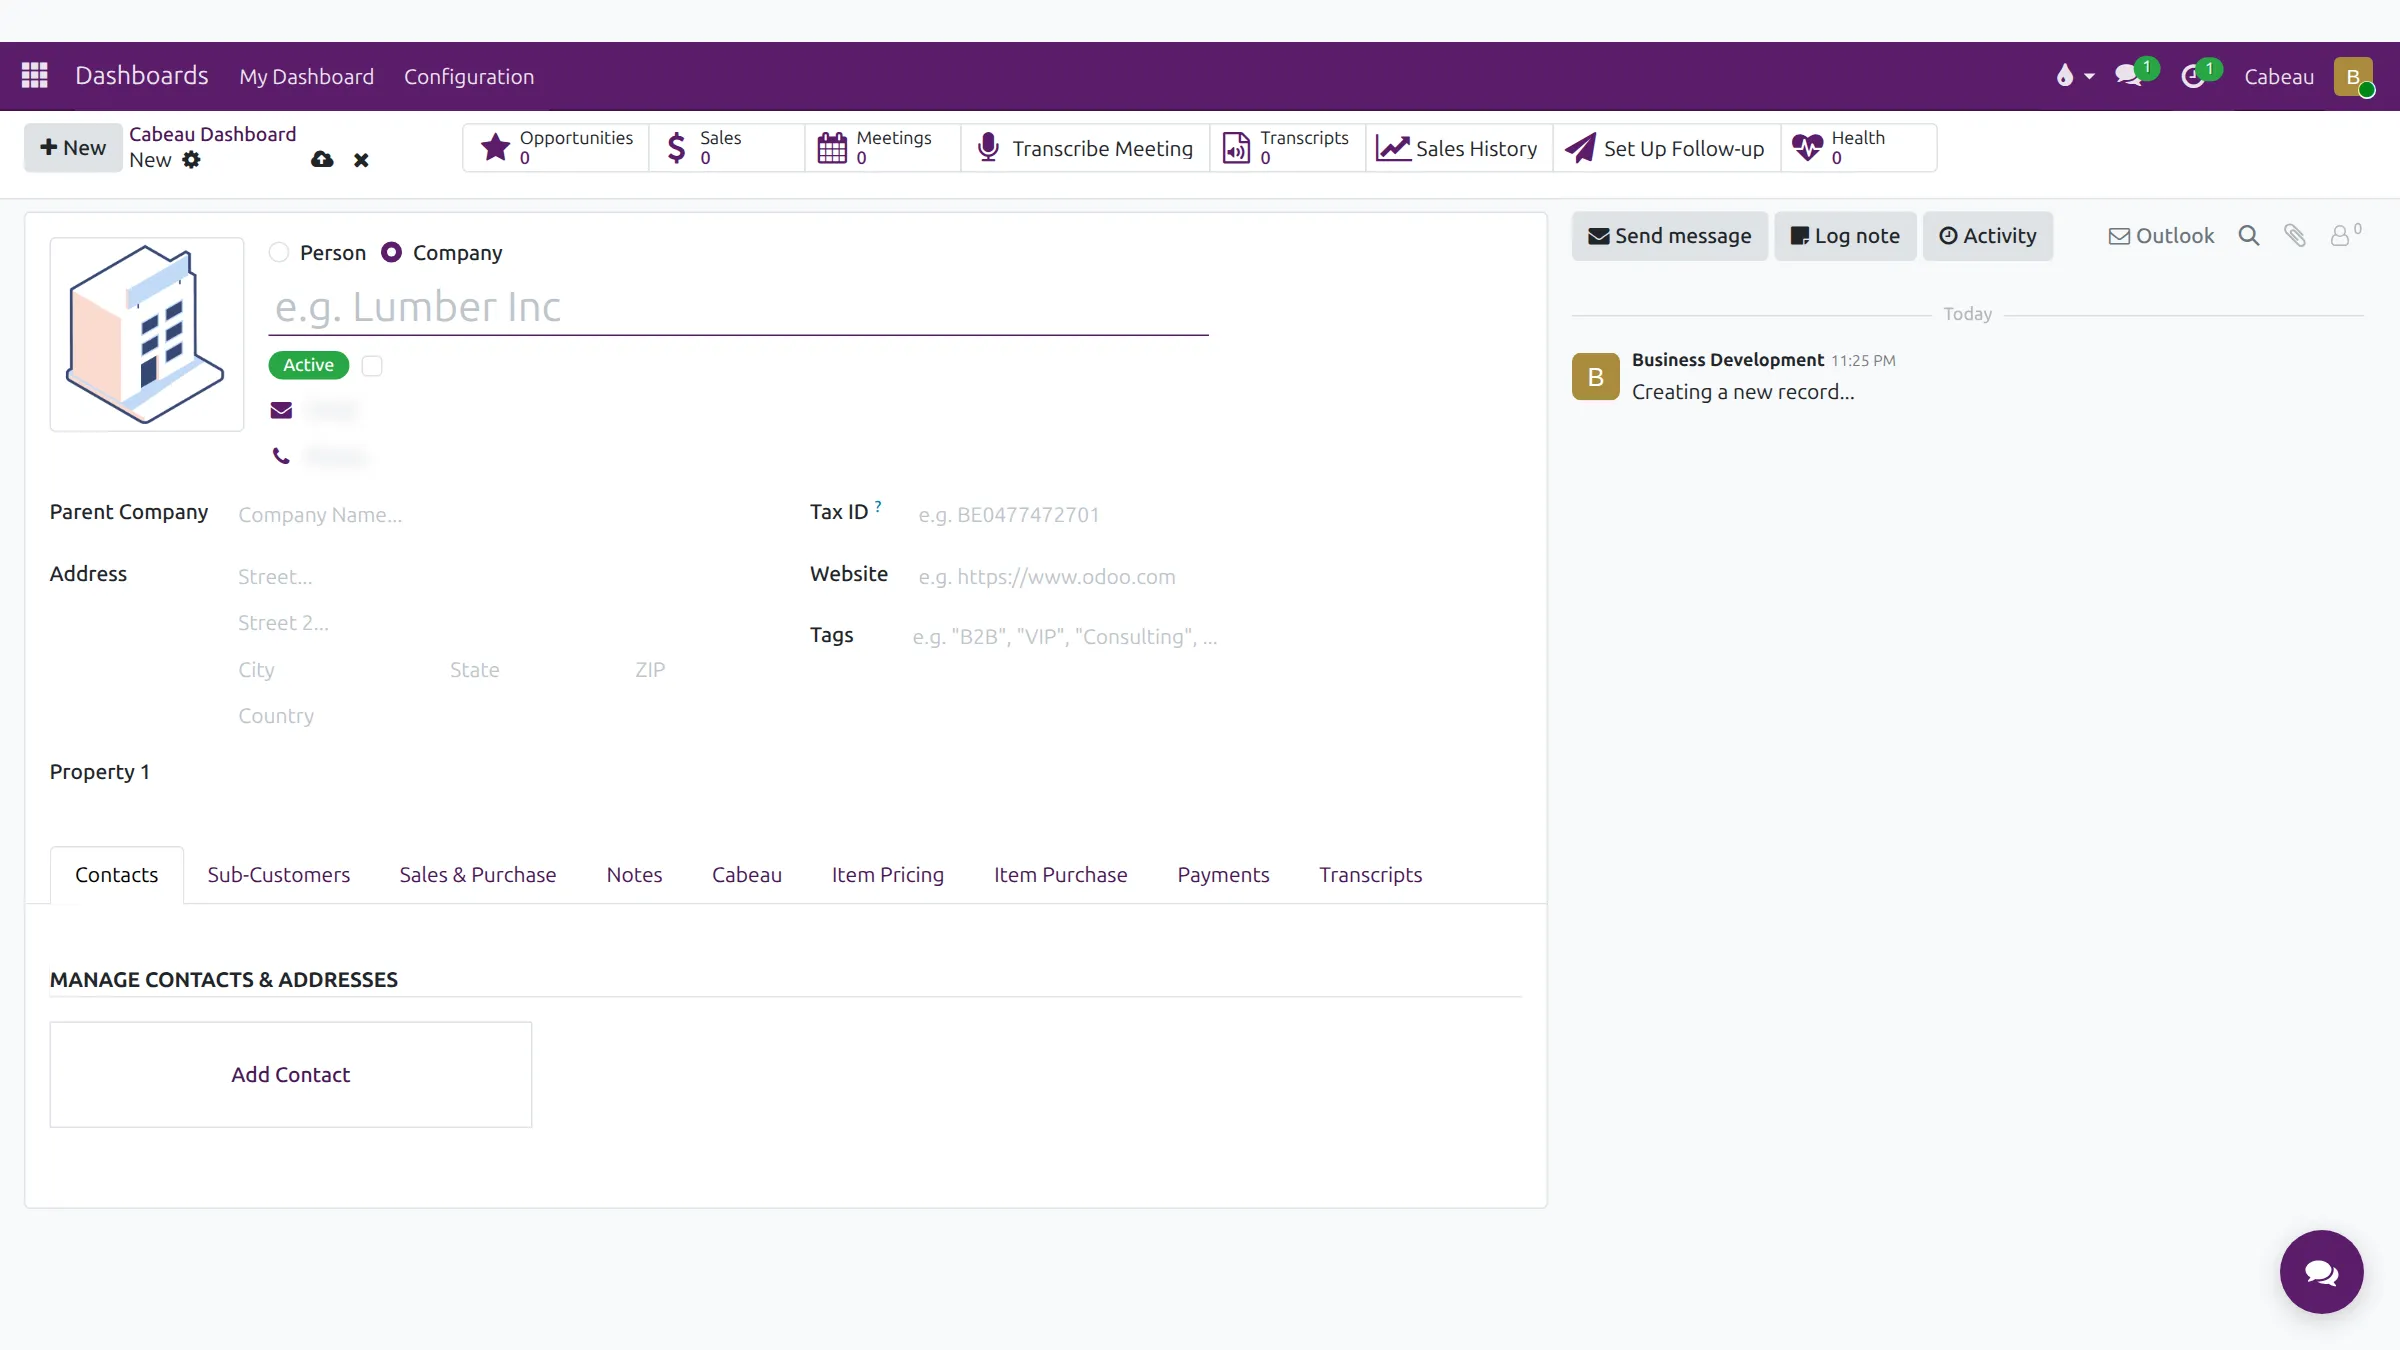Screen dimensions: 2400x1350
Task: Open the live chat bubble button
Action: [2321, 1272]
